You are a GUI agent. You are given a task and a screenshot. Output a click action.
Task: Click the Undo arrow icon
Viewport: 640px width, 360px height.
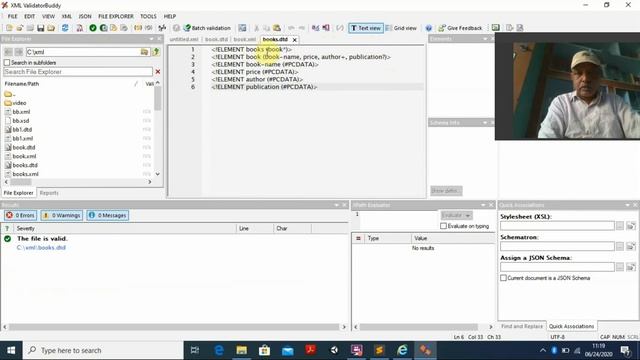point(291,28)
